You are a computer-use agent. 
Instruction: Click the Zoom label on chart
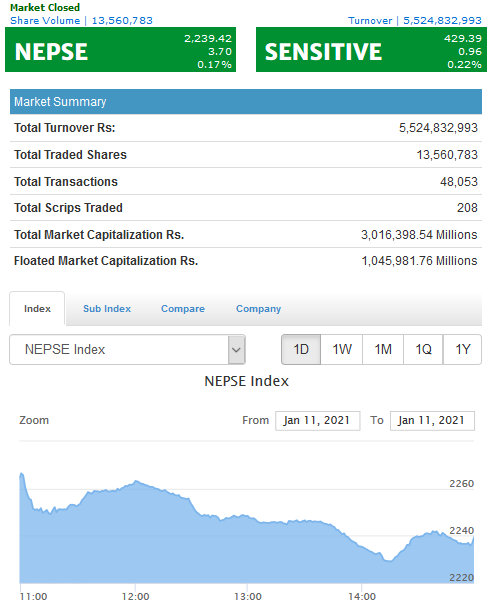pos(34,420)
